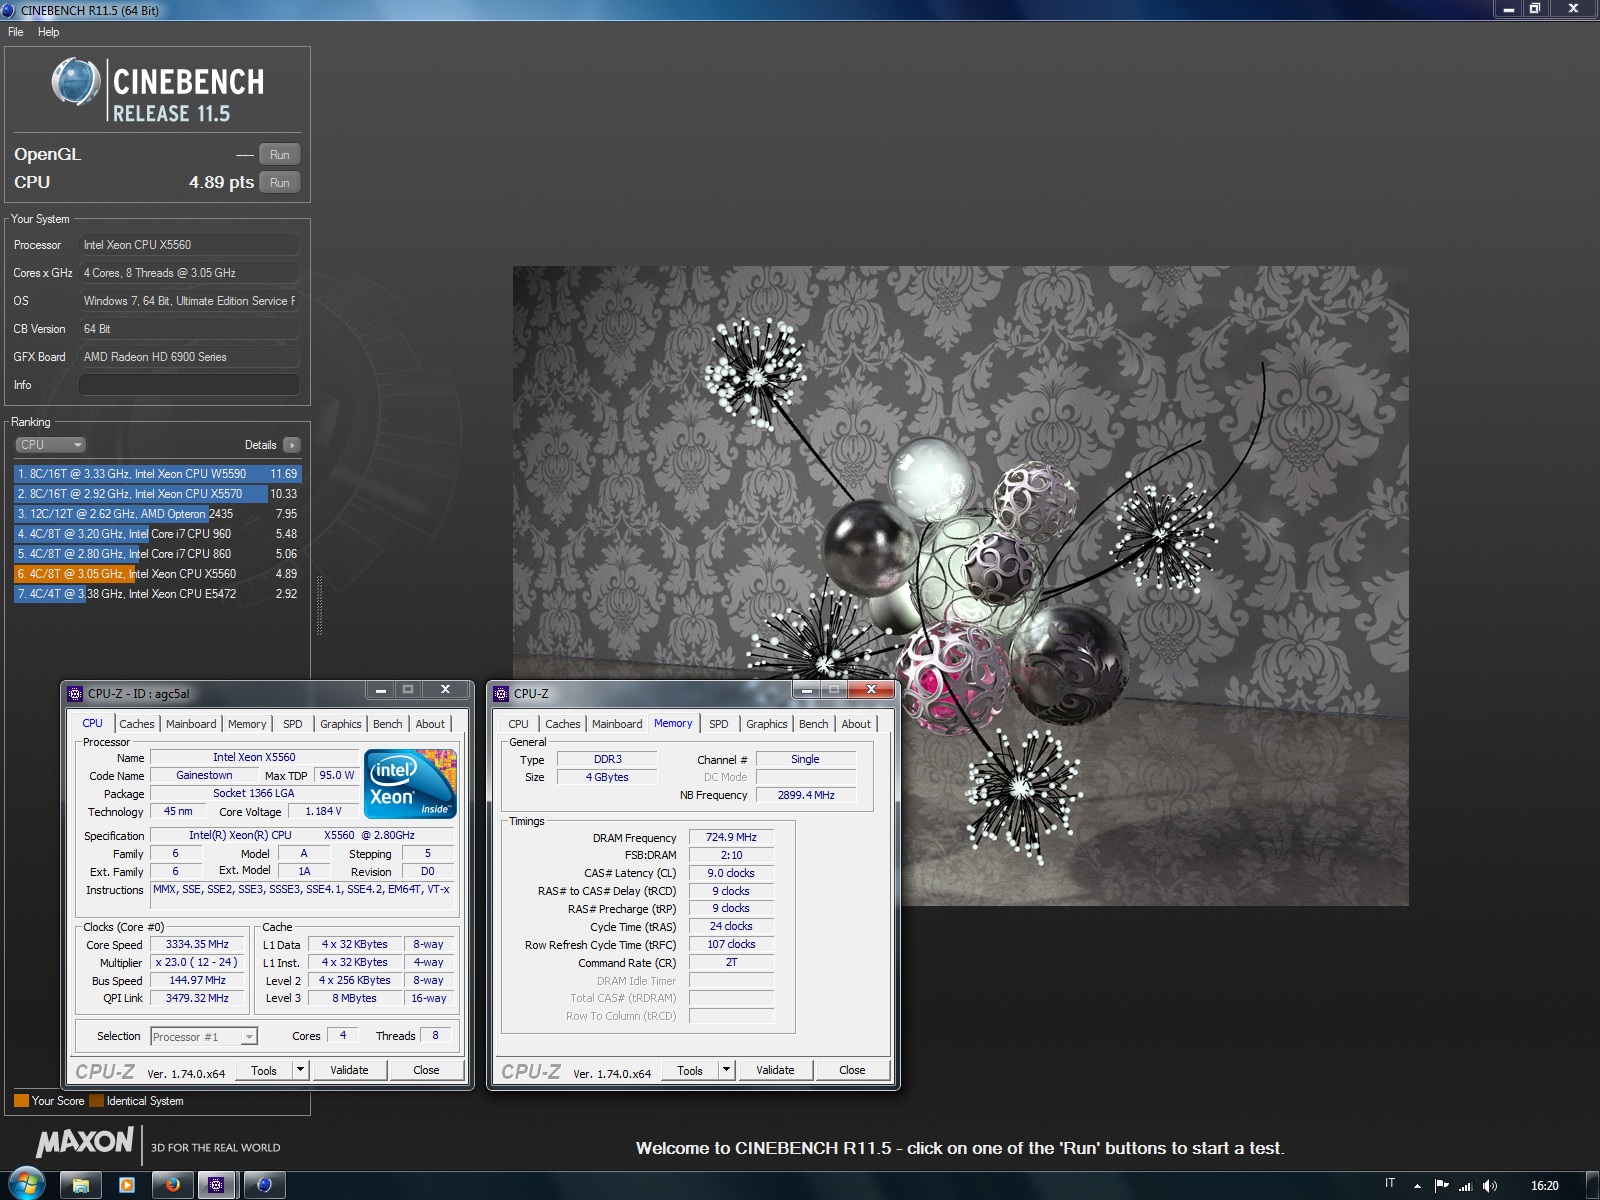Select ranking row Xeon W5590 11.69
1600x1200 pixels.
tap(157, 474)
